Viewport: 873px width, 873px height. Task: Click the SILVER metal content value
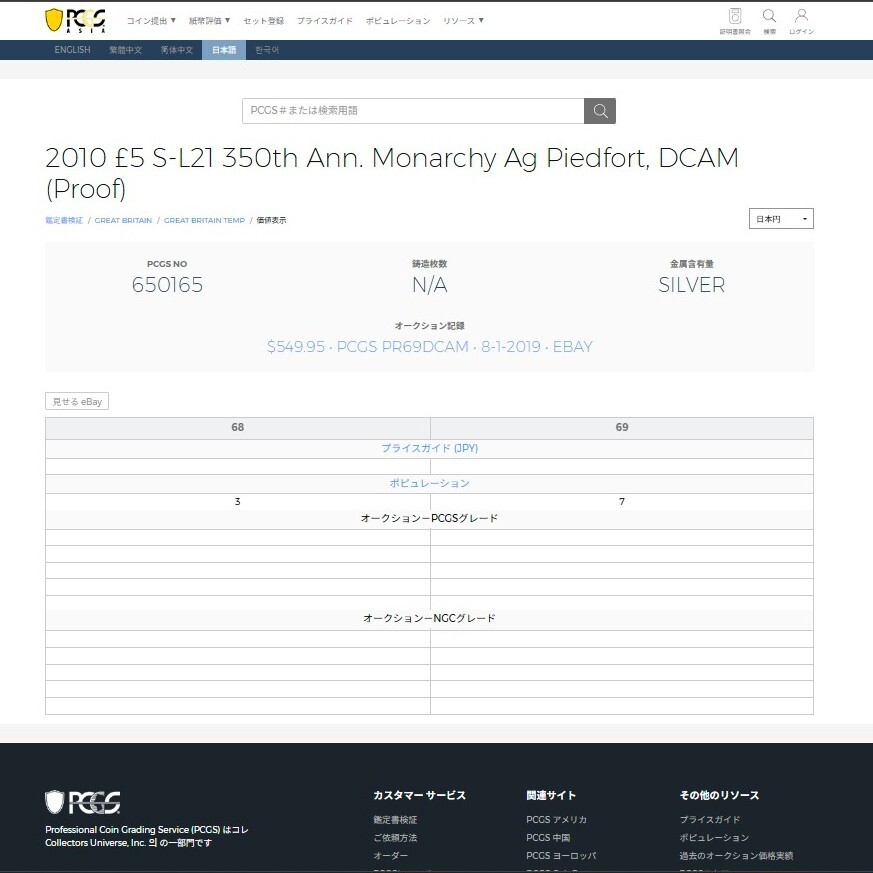tap(691, 285)
